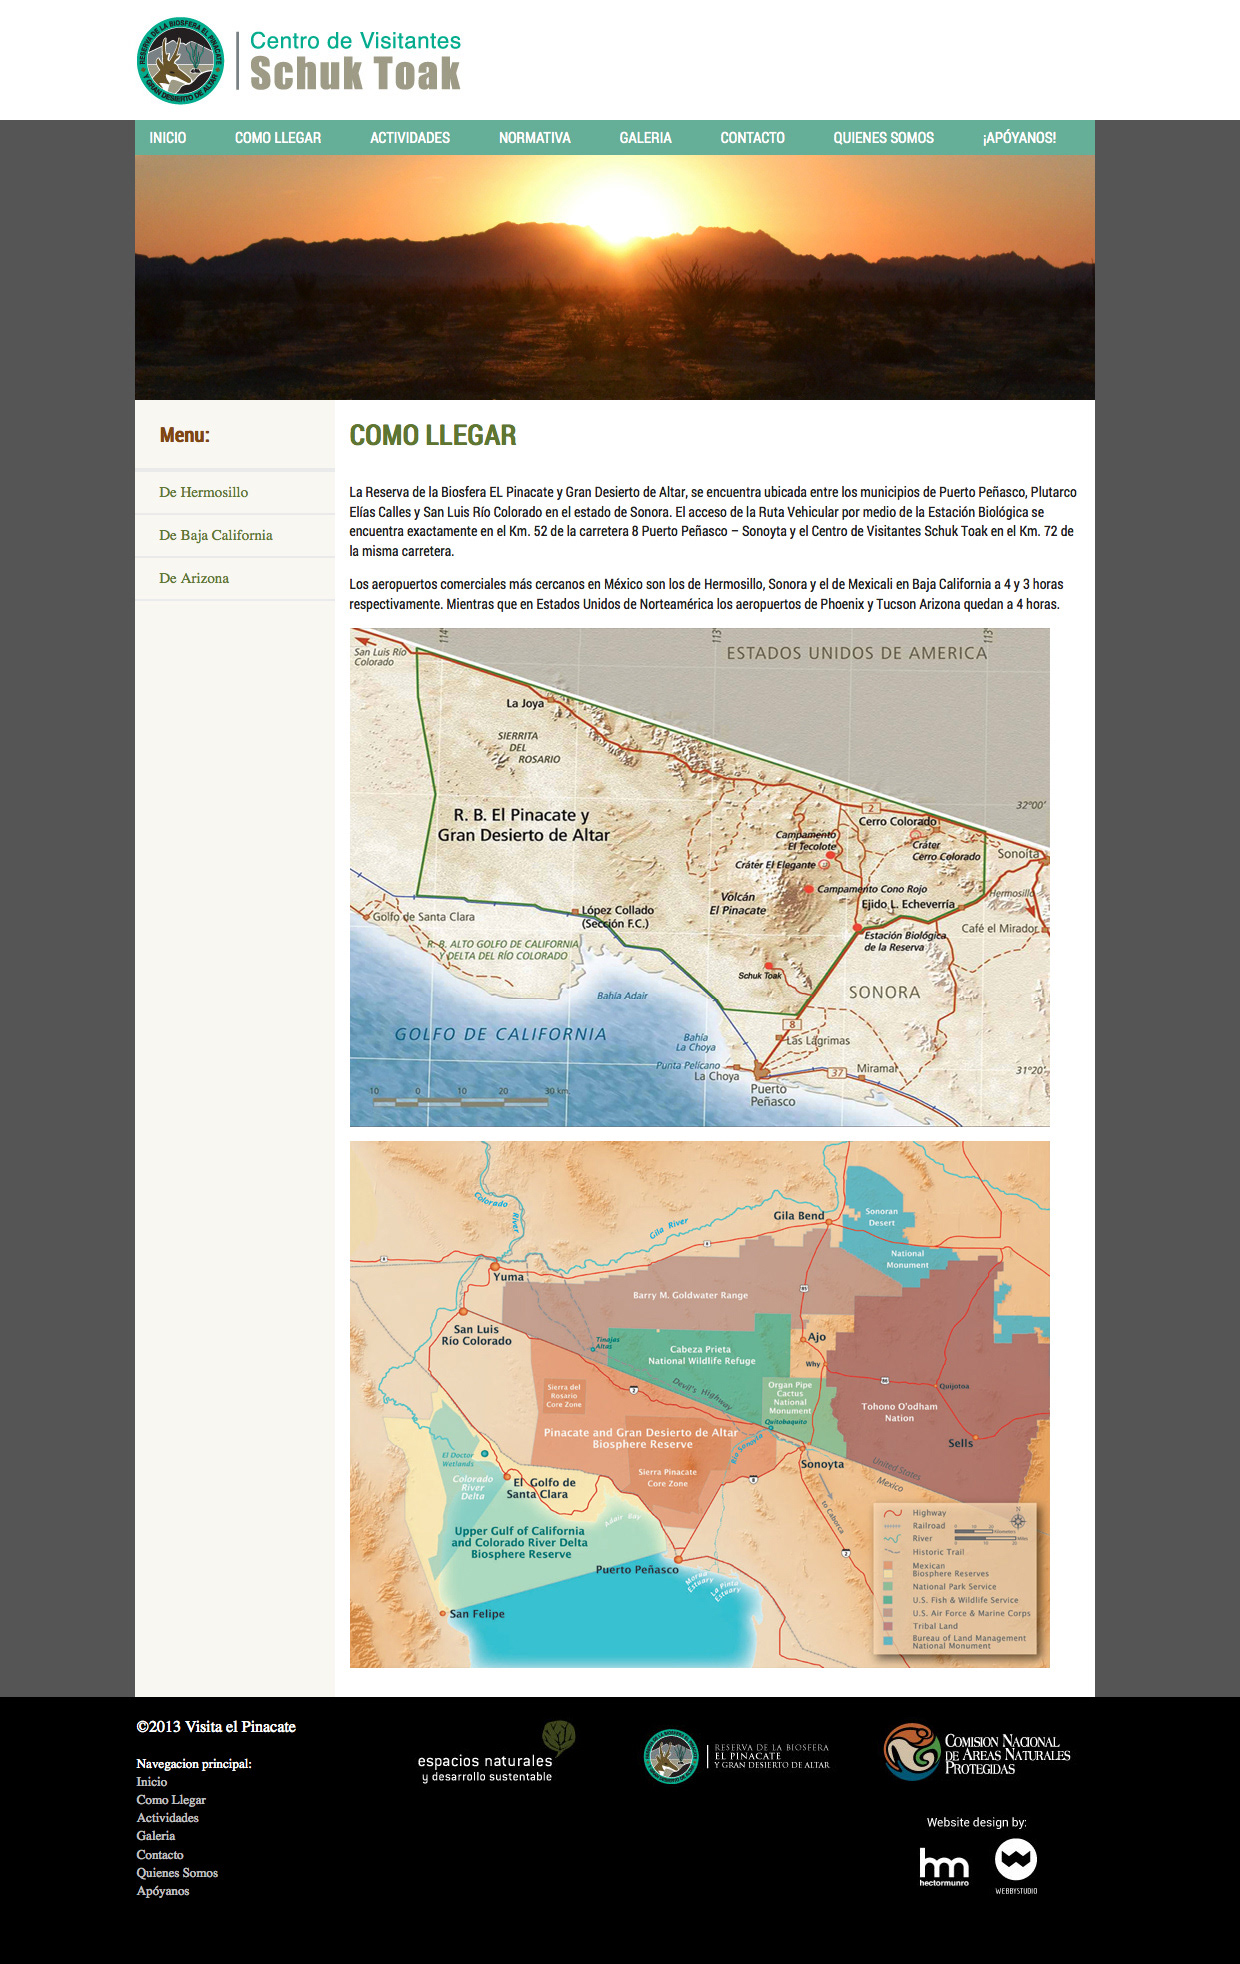The width and height of the screenshot is (1240, 1964).
Task: Choose De Arizona in the sidebar
Action: click(194, 578)
